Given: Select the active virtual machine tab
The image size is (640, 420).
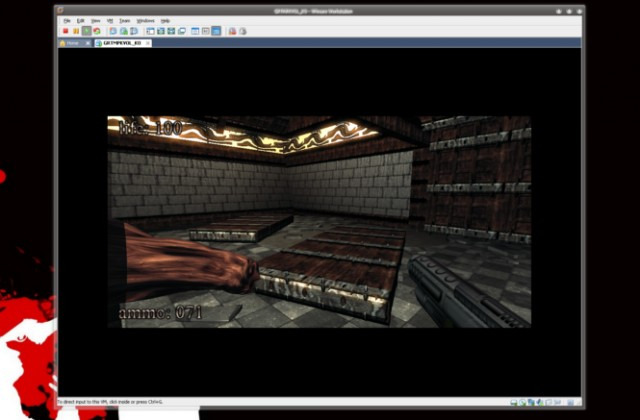Looking at the screenshot, I should [122, 43].
